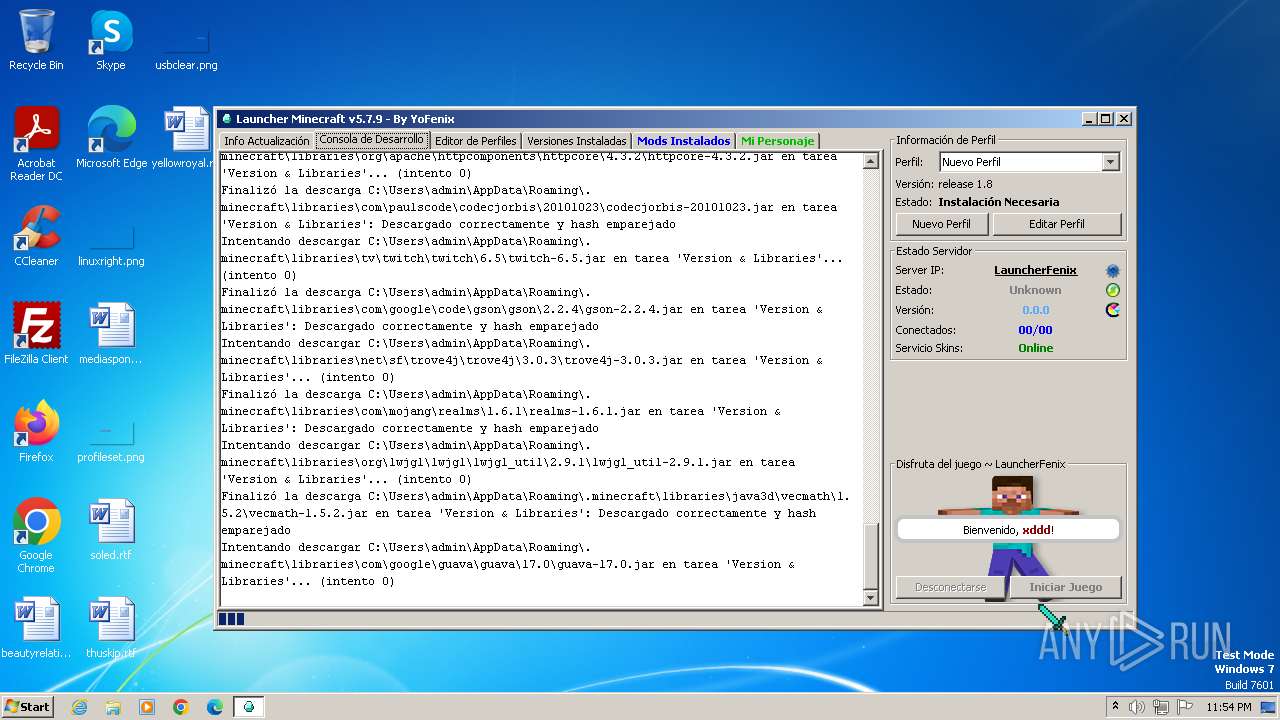Image resolution: width=1280 pixels, height=720 pixels.
Task: Click the Editar Perfil button
Action: pos(1057,224)
